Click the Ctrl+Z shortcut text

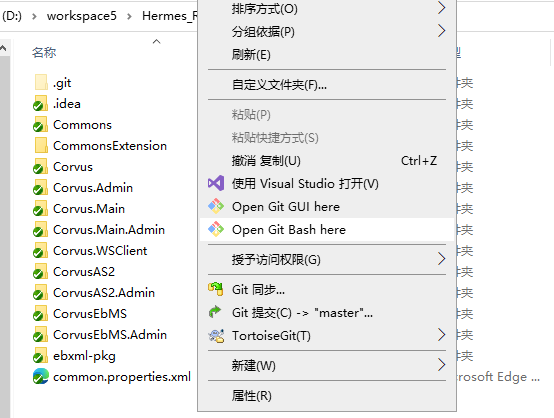tap(419, 161)
